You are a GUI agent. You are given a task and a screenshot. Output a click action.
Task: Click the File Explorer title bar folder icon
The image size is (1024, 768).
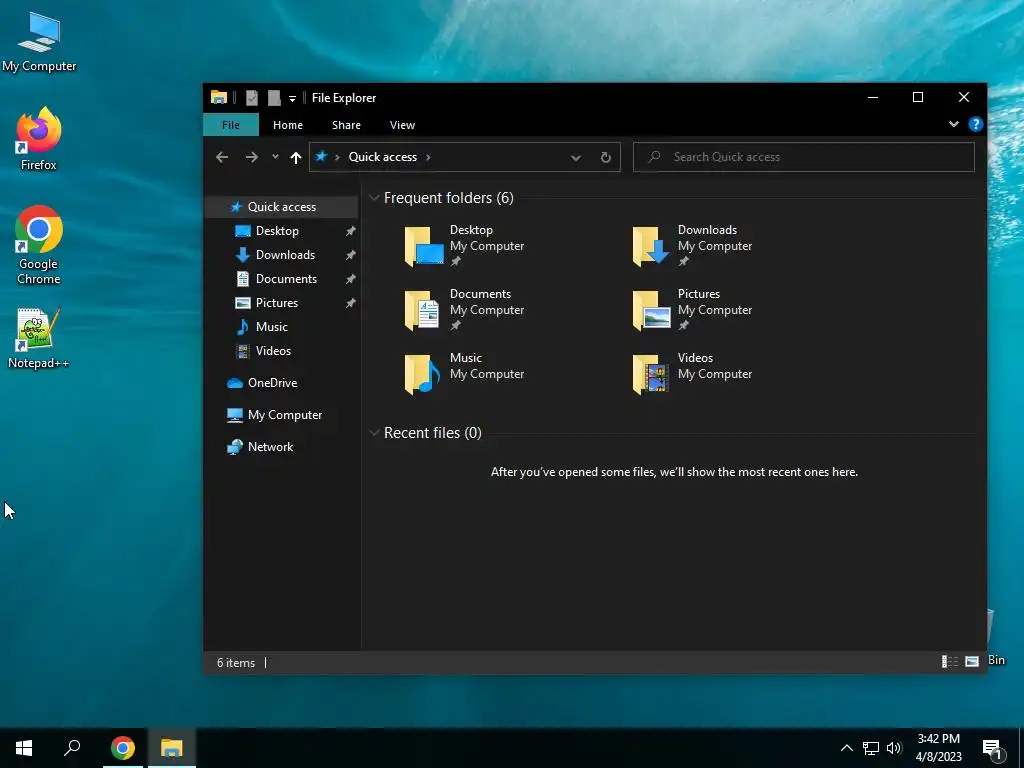[219, 98]
